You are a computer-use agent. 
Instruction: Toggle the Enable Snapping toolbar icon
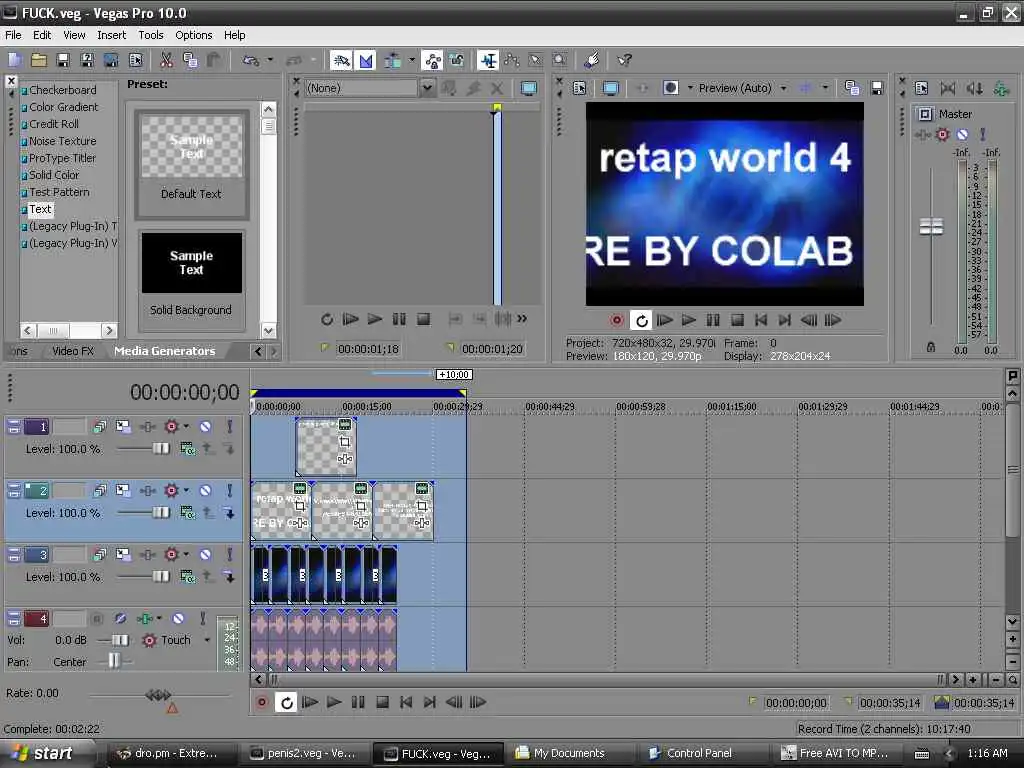(341, 60)
